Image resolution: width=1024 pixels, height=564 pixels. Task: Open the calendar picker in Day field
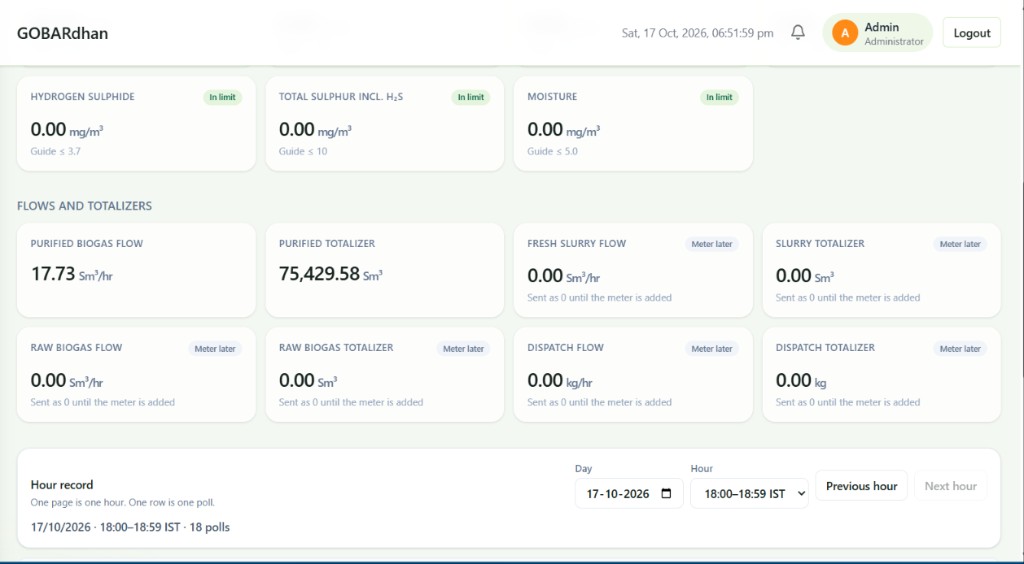[x=666, y=494]
